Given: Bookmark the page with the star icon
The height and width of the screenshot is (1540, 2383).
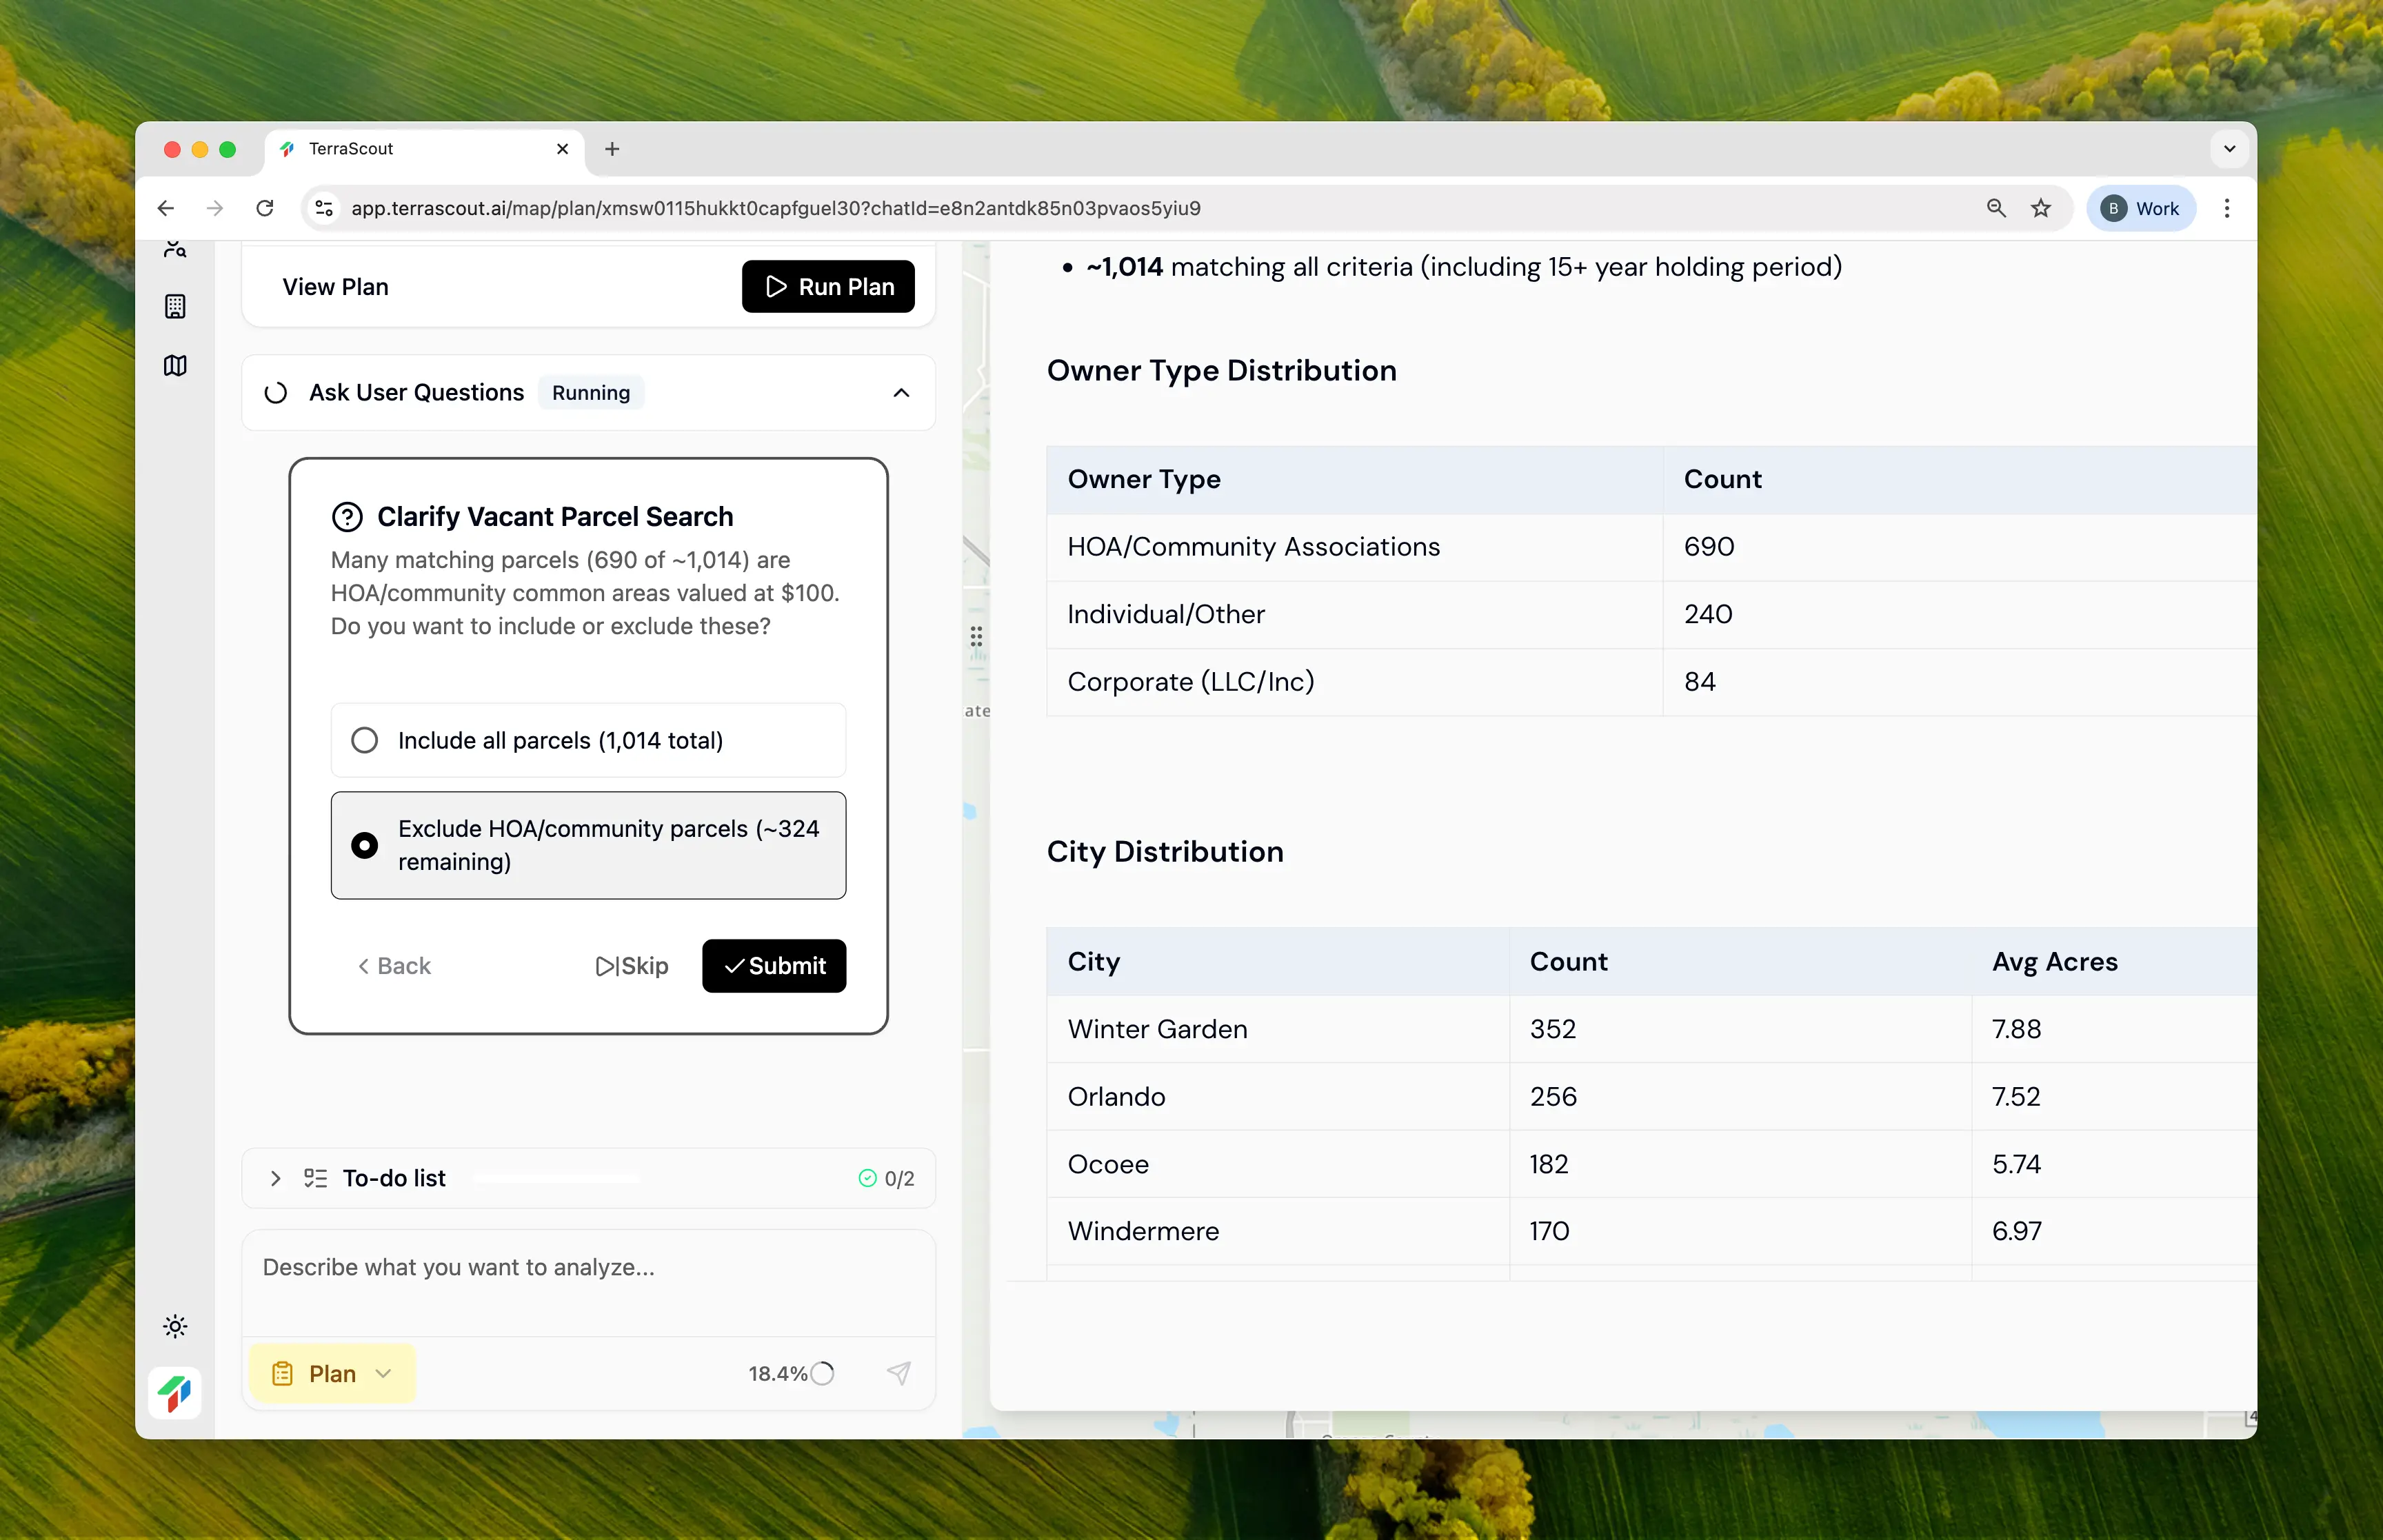Looking at the screenshot, I should (2040, 208).
